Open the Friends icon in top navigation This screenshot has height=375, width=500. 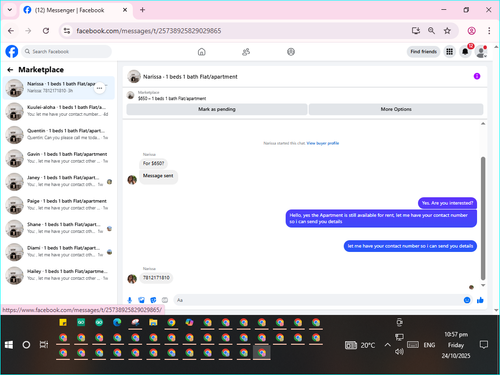coord(246,52)
